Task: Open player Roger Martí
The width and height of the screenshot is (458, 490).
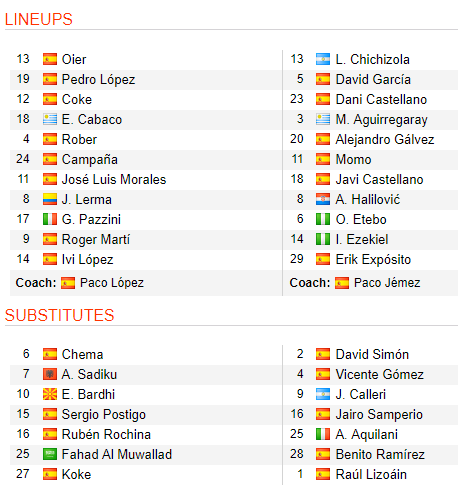Action: pyautogui.click(x=96, y=239)
